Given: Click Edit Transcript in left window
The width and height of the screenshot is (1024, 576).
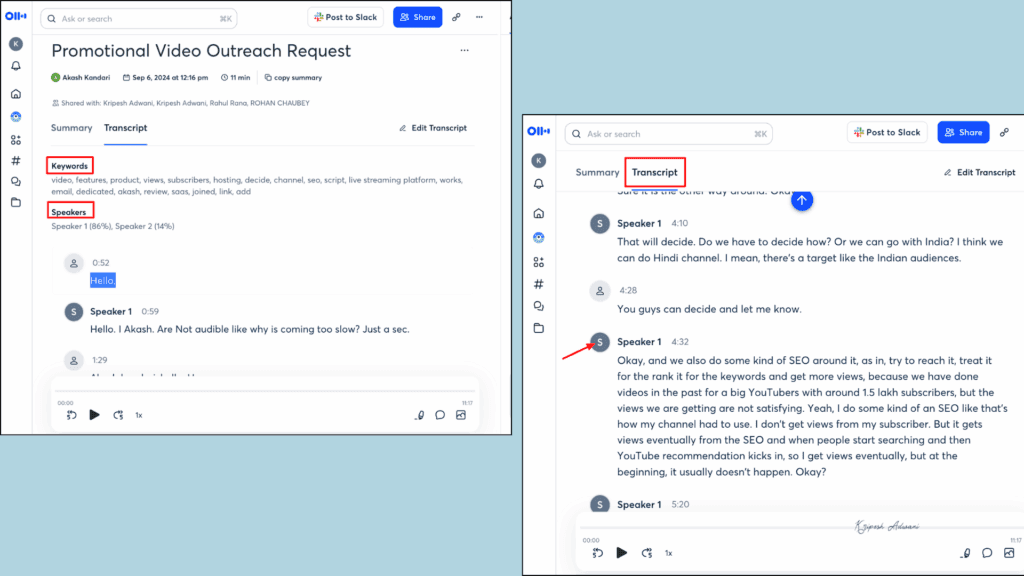Looking at the screenshot, I should (x=433, y=128).
